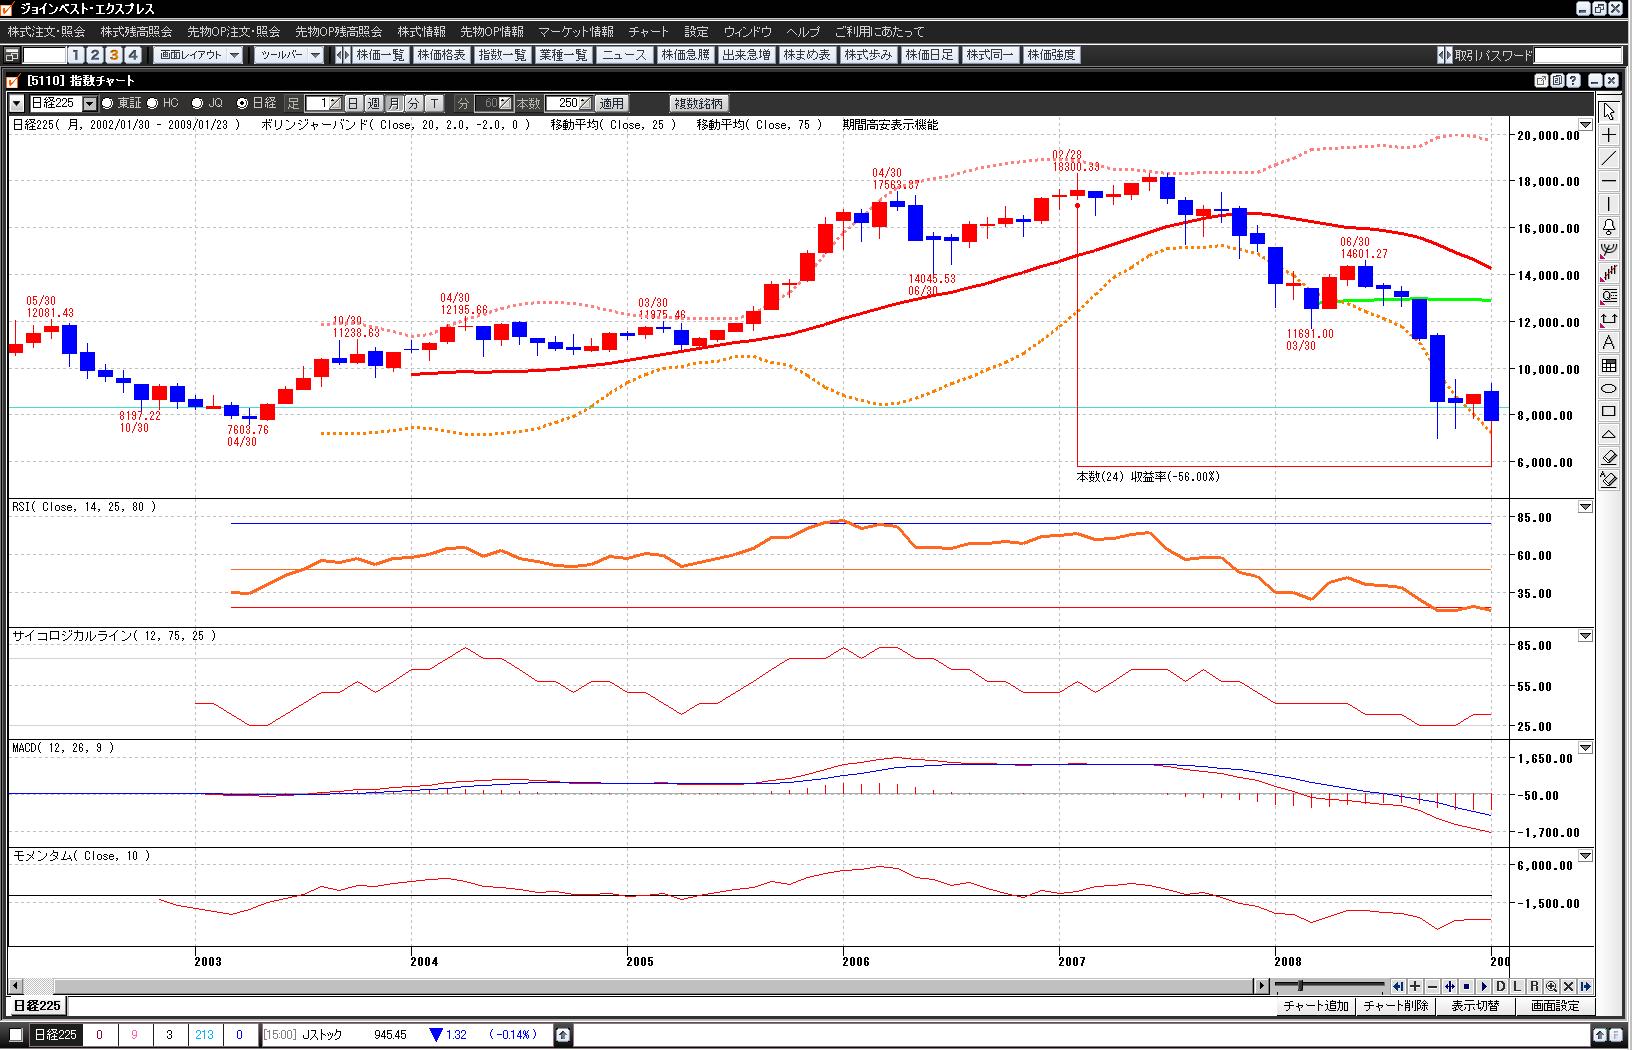Activate the text annotation 'A' tool
Screen dimensions: 1632x1050
[x=1609, y=342]
